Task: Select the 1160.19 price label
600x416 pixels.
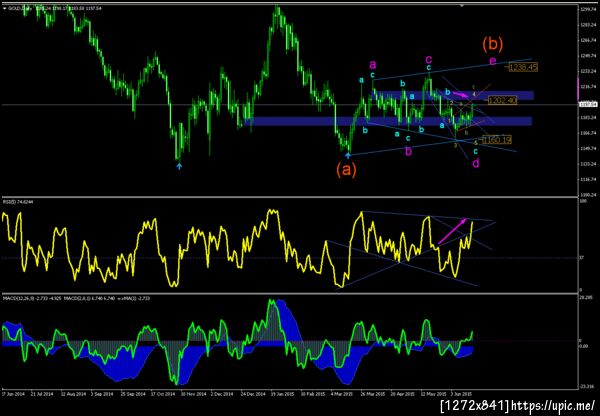Action: pyautogui.click(x=497, y=140)
